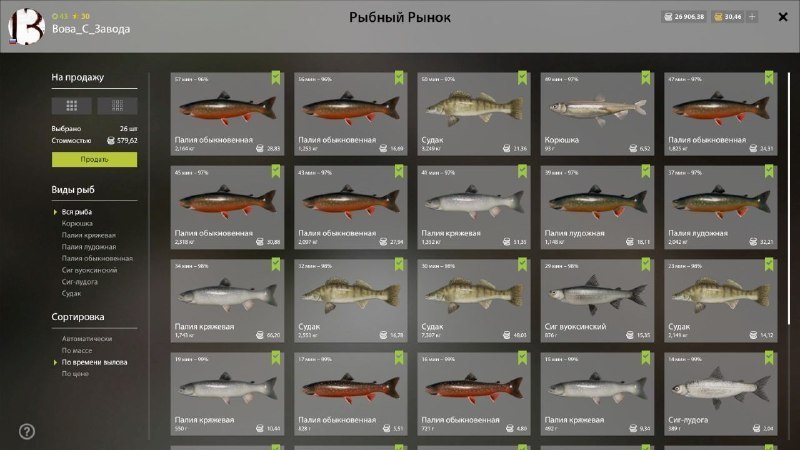Filter fish list by Судак
The height and width of the screenshot is (450, 800).
pos(71,293)
